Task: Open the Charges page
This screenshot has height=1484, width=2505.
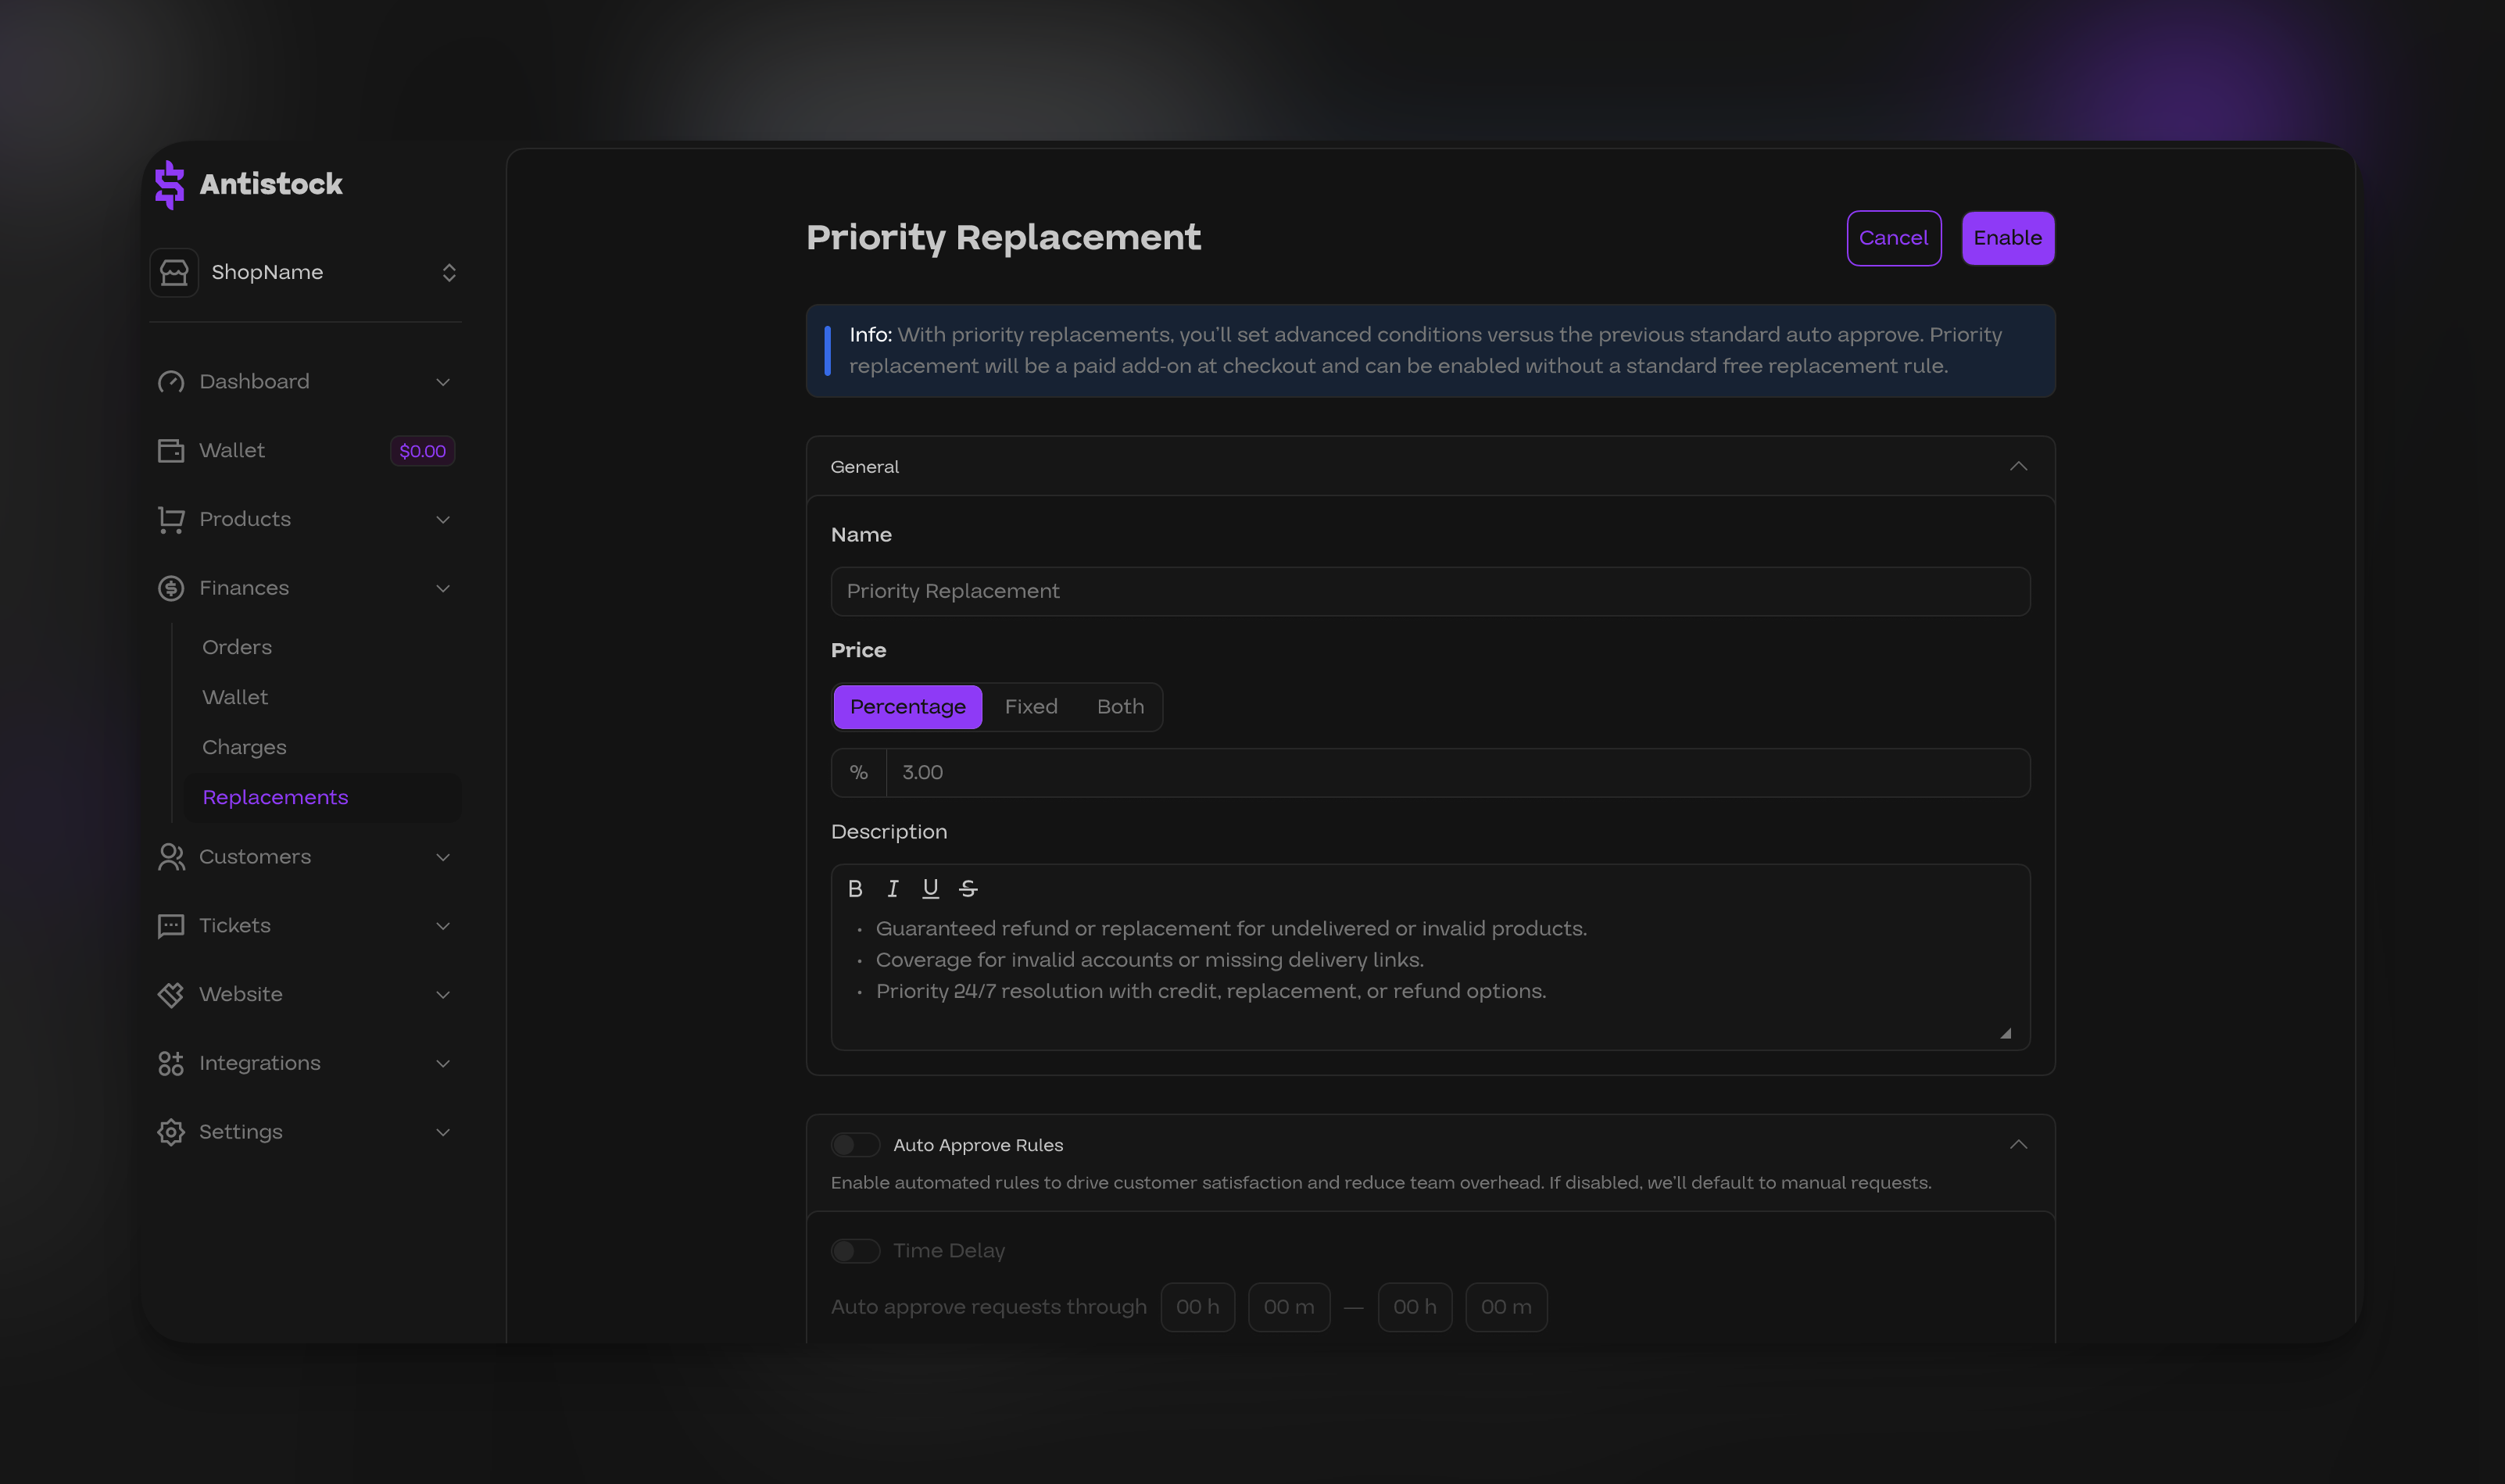Action: pos(244,746)
